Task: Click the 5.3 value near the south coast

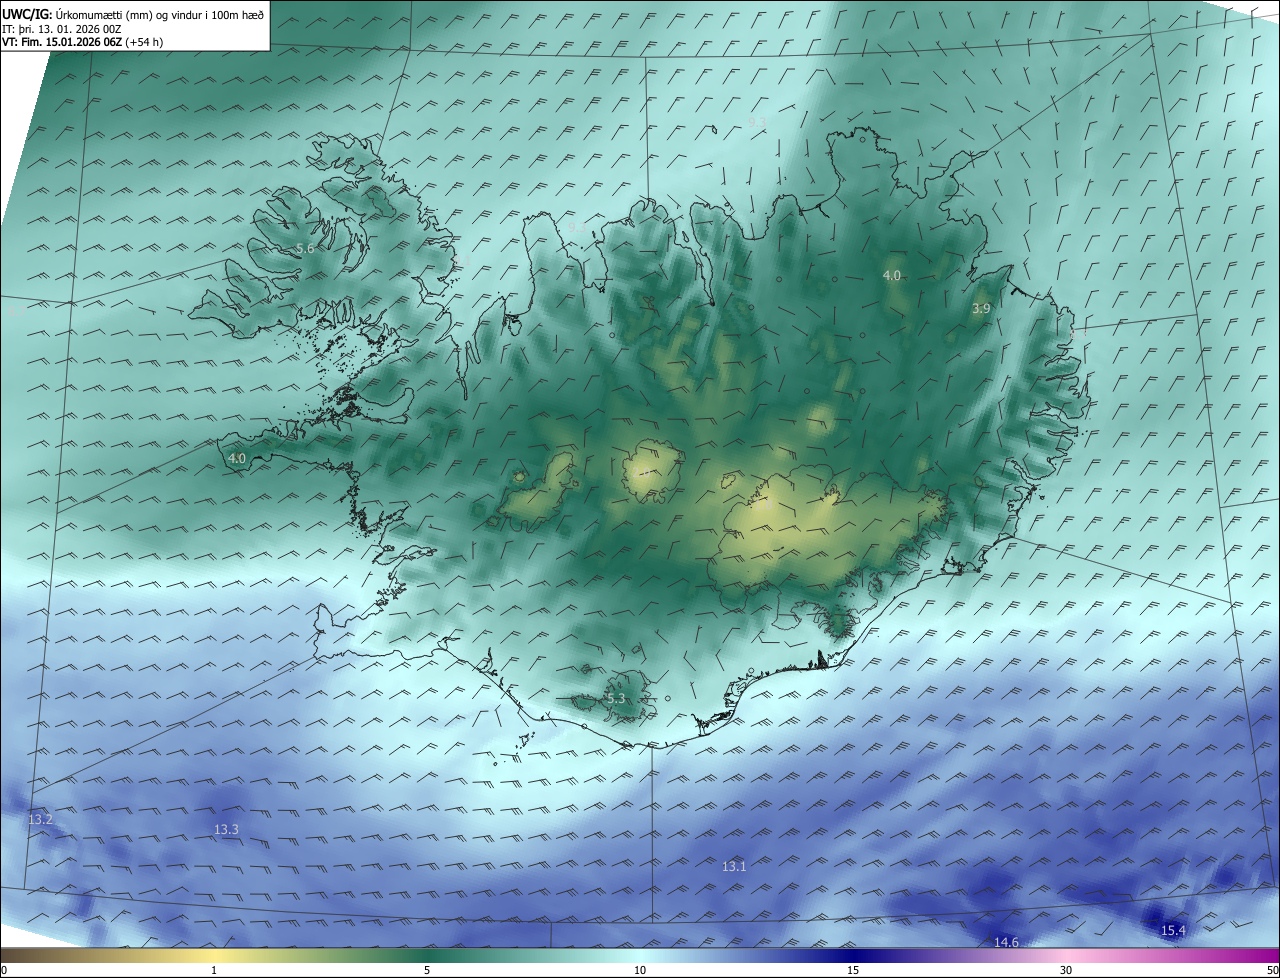Action: tap(616, 698)
